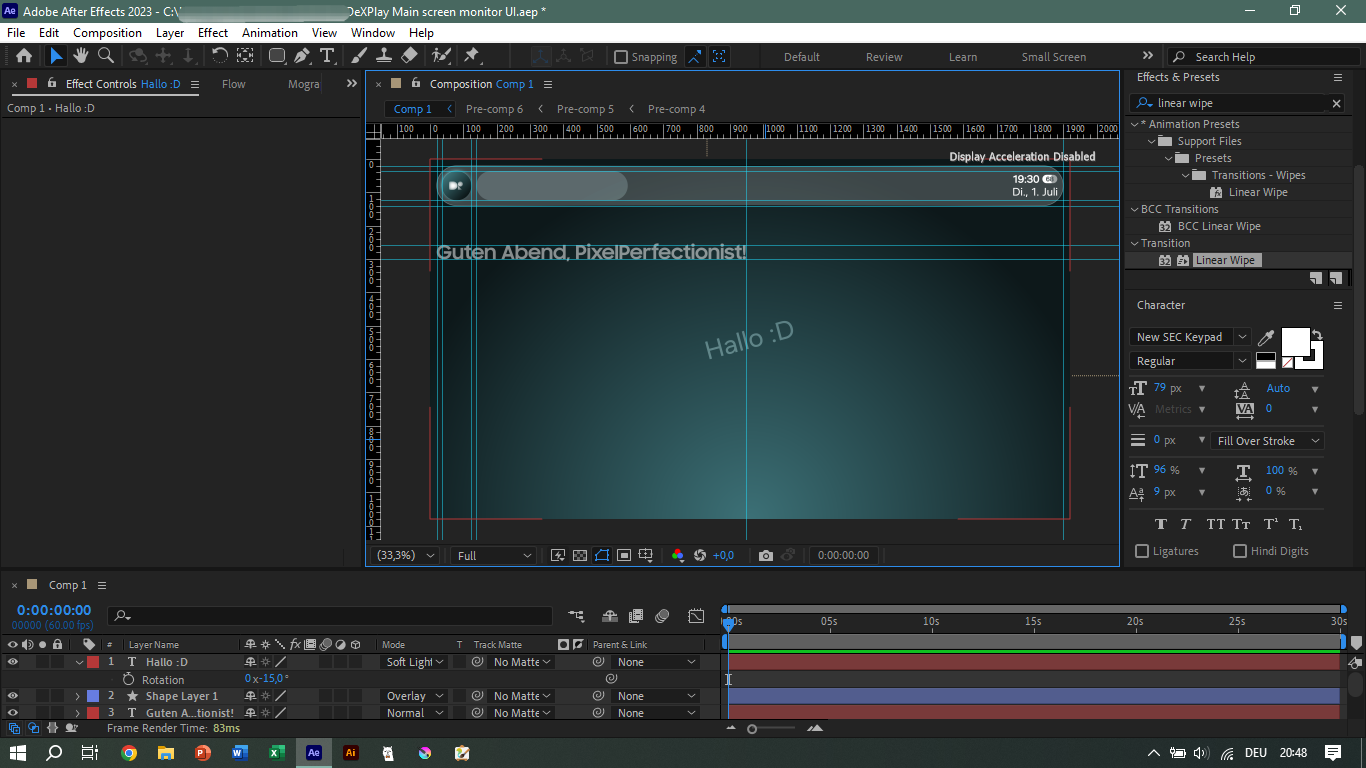Switch to the Review workspace
This screenshot has height=768, width=1366.
(883, 56)
